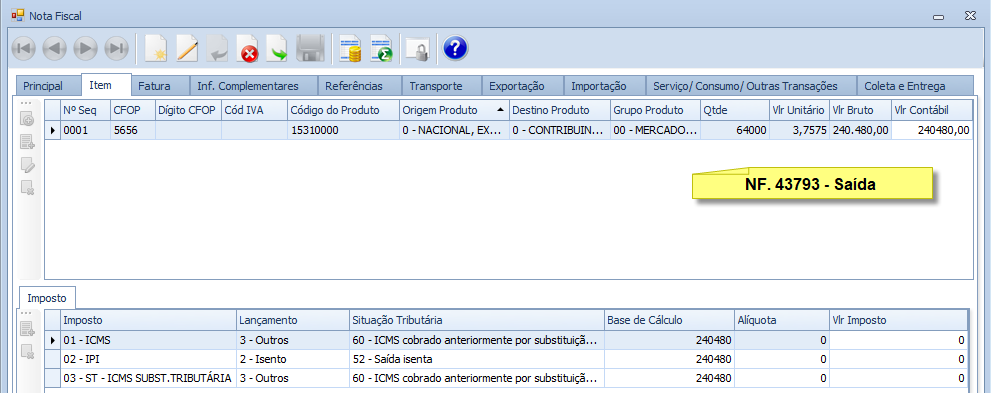Viewport: 991px width, 393px height.
Task: Click the Situação Tributária column header
Action: point(477,320)
